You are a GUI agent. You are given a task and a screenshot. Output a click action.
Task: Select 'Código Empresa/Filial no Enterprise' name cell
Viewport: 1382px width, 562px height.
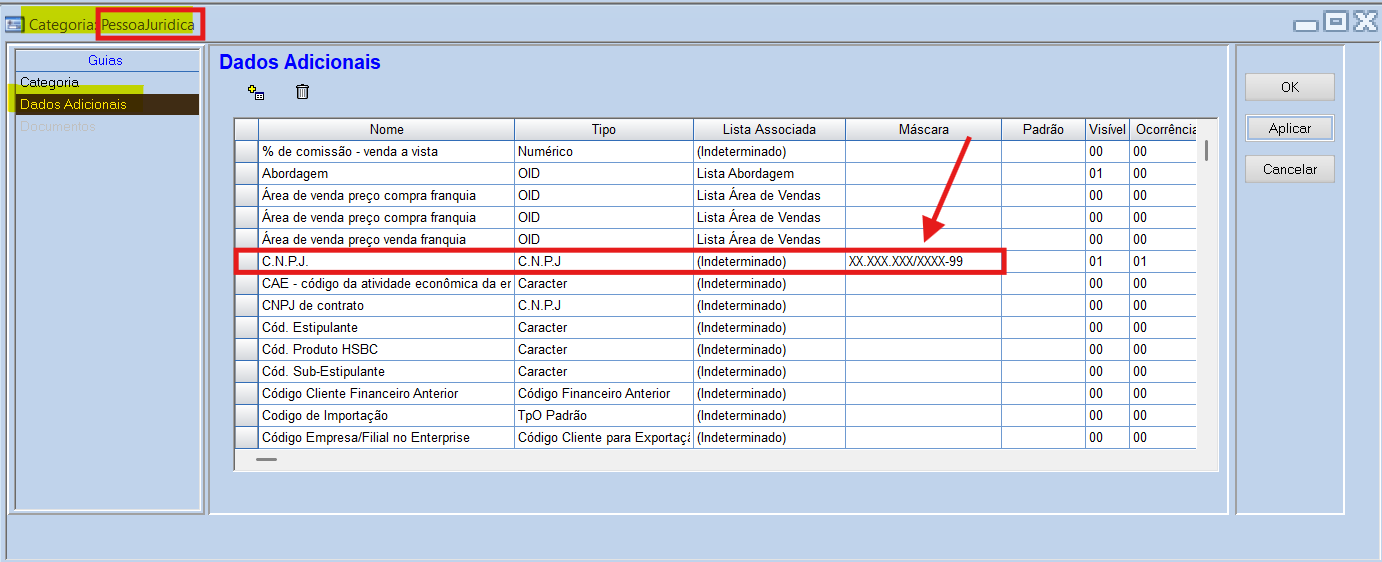tap(386, 437)
